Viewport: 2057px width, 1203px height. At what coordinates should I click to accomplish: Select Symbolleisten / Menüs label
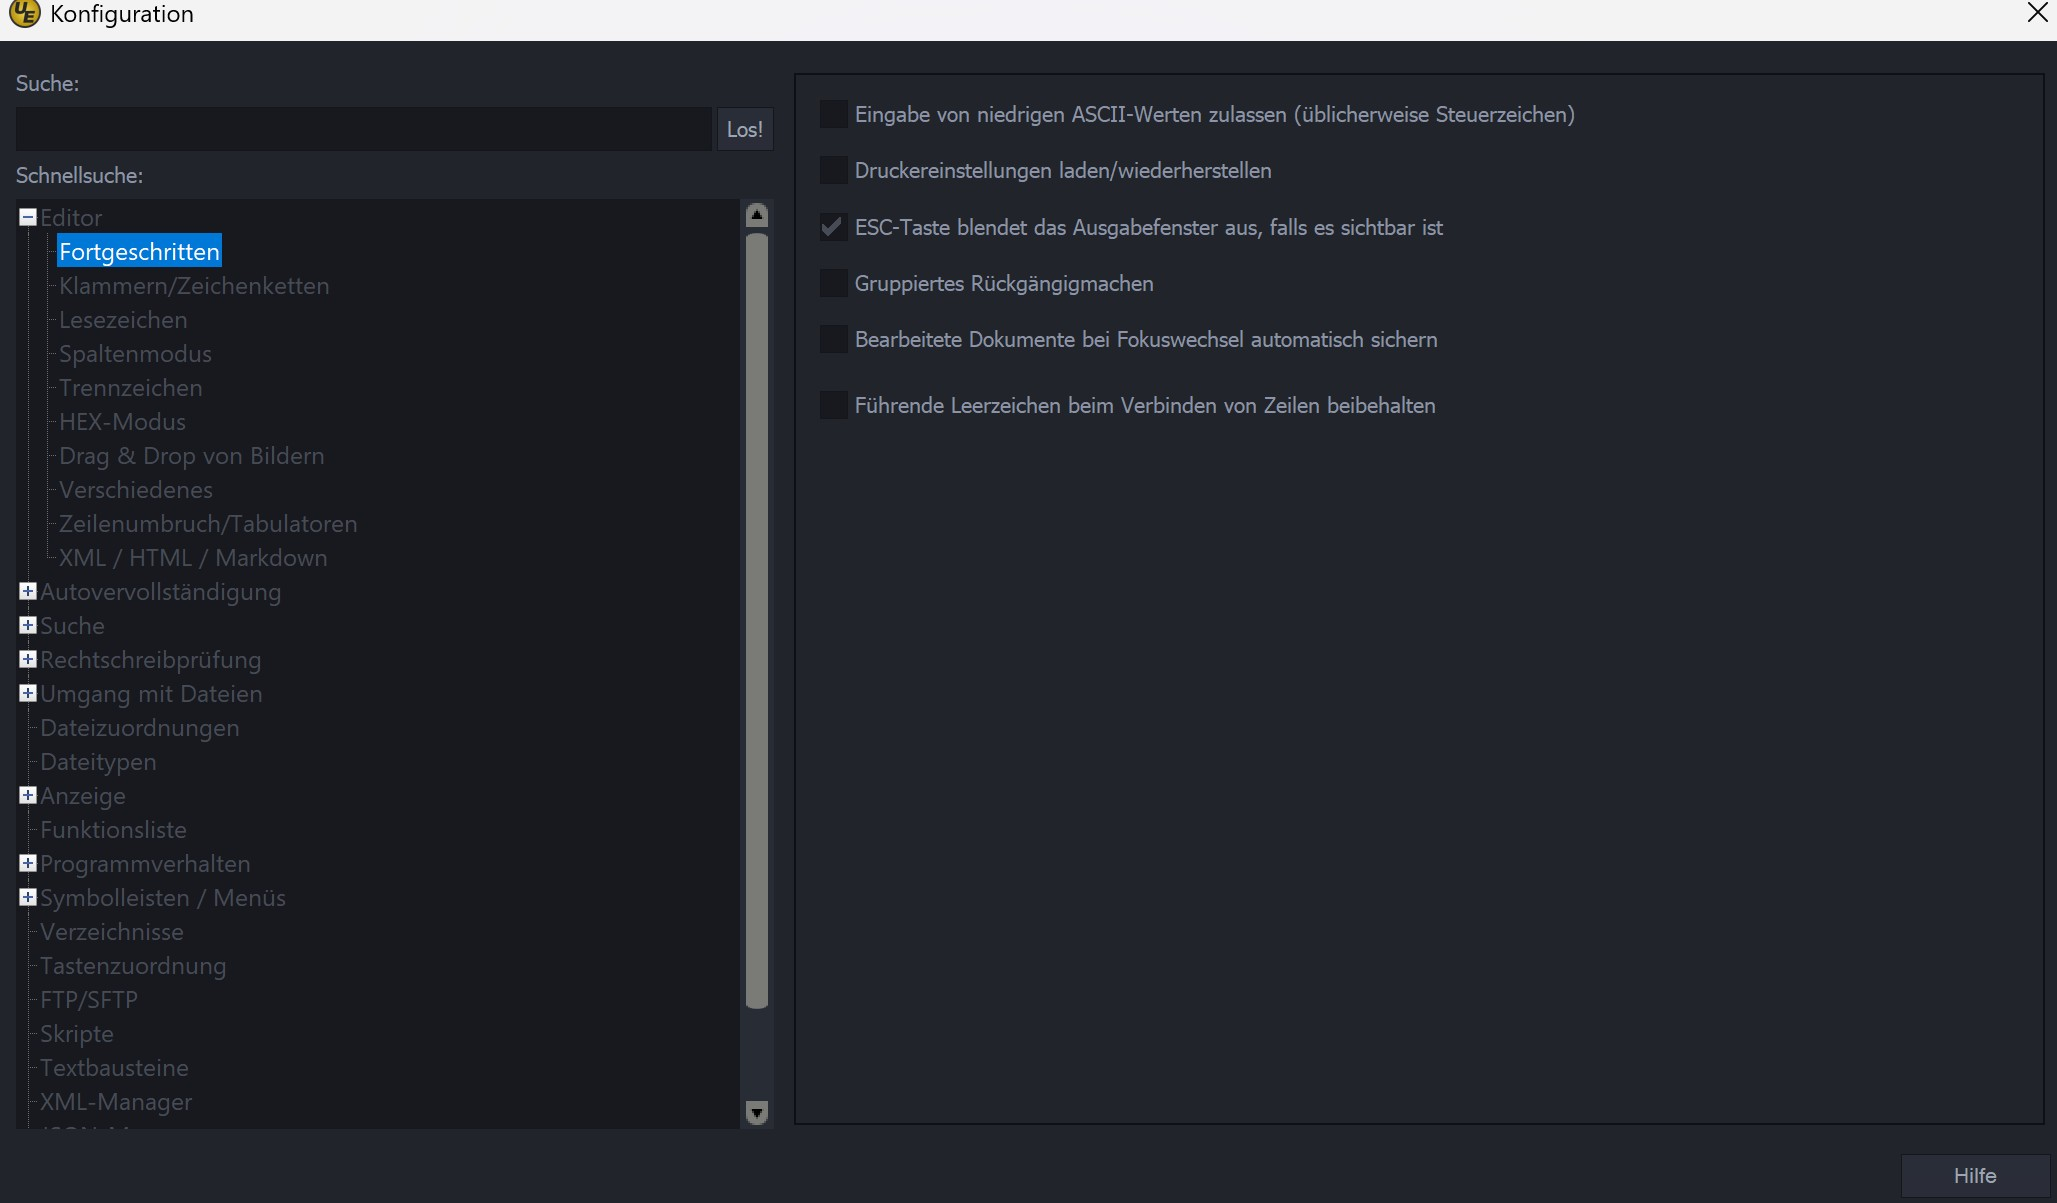(x=163, y=898)
